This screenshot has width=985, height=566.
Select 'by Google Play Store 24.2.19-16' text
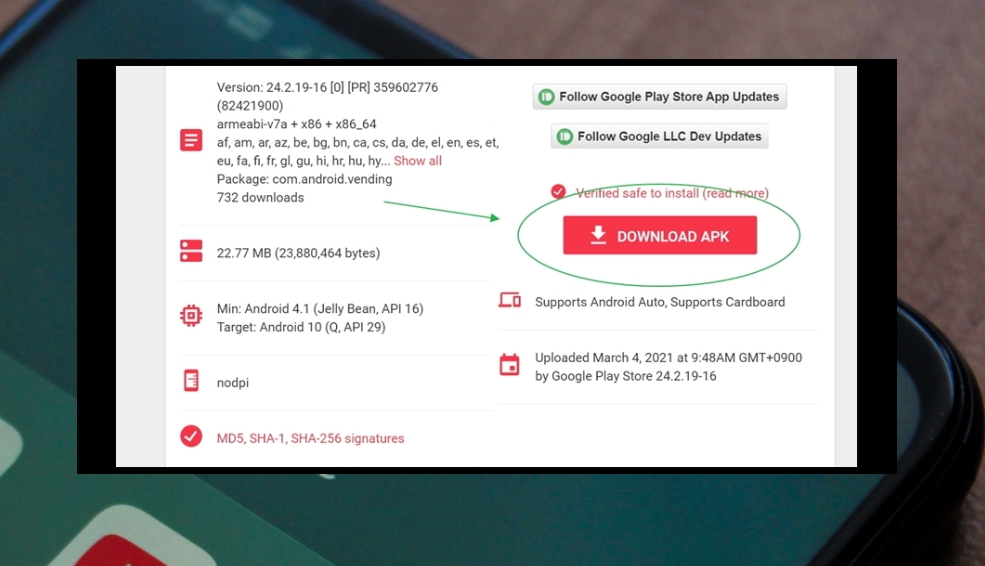click(x=626, y=376)
